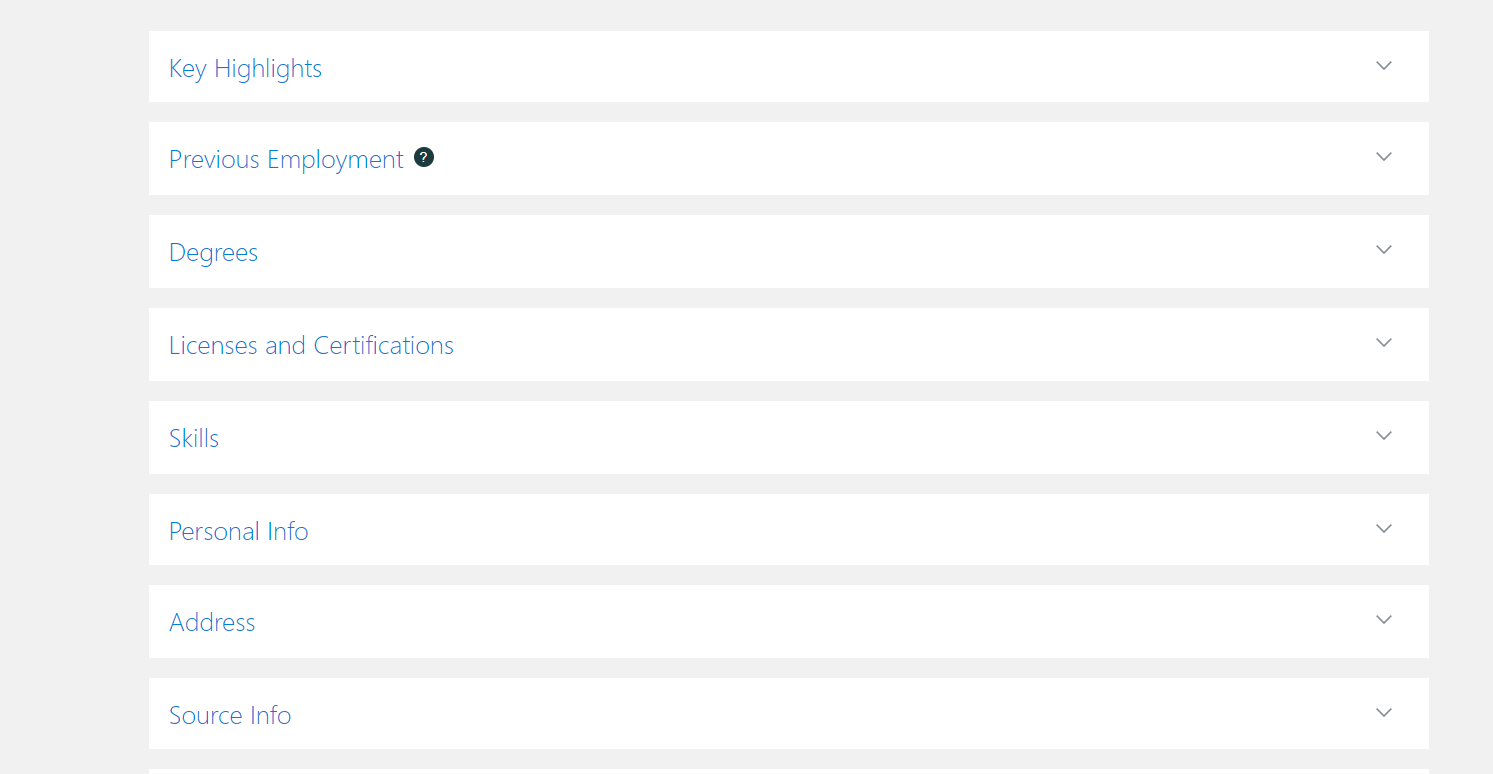Expand the Source Info section
Viewport: 1493px width, 774px height.
pyautogui.click(x=1383, y=713)
